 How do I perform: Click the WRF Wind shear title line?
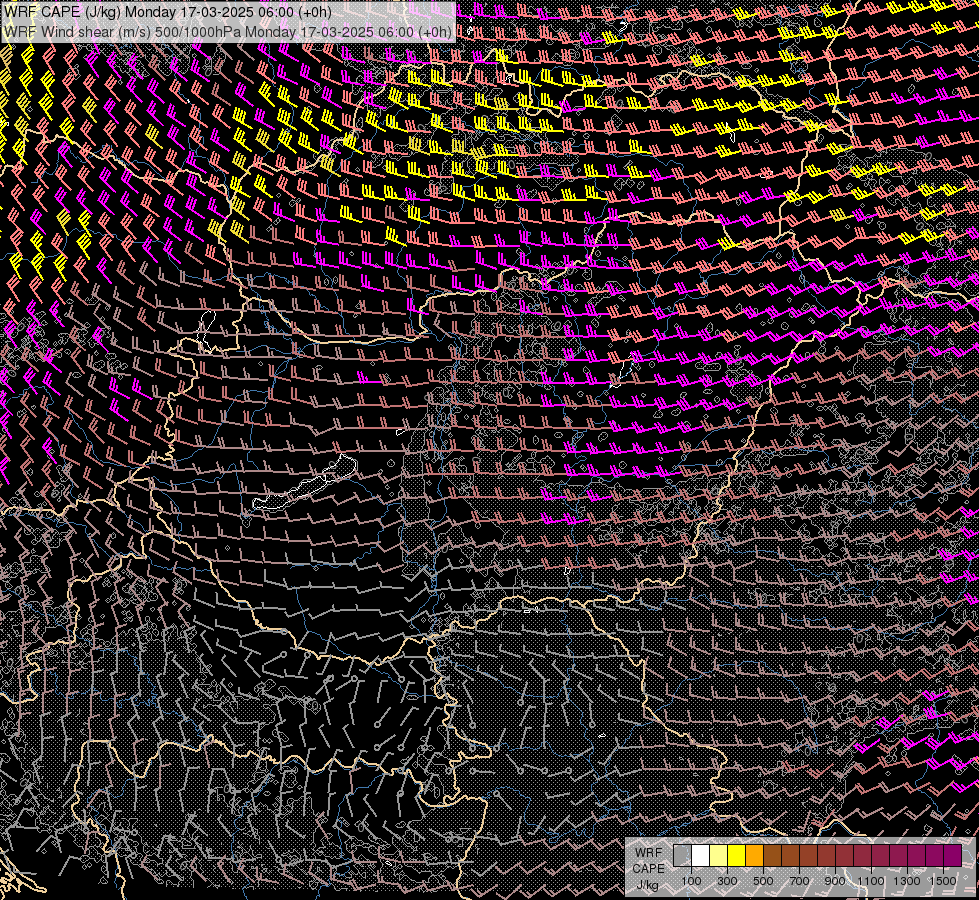point(228,32)
